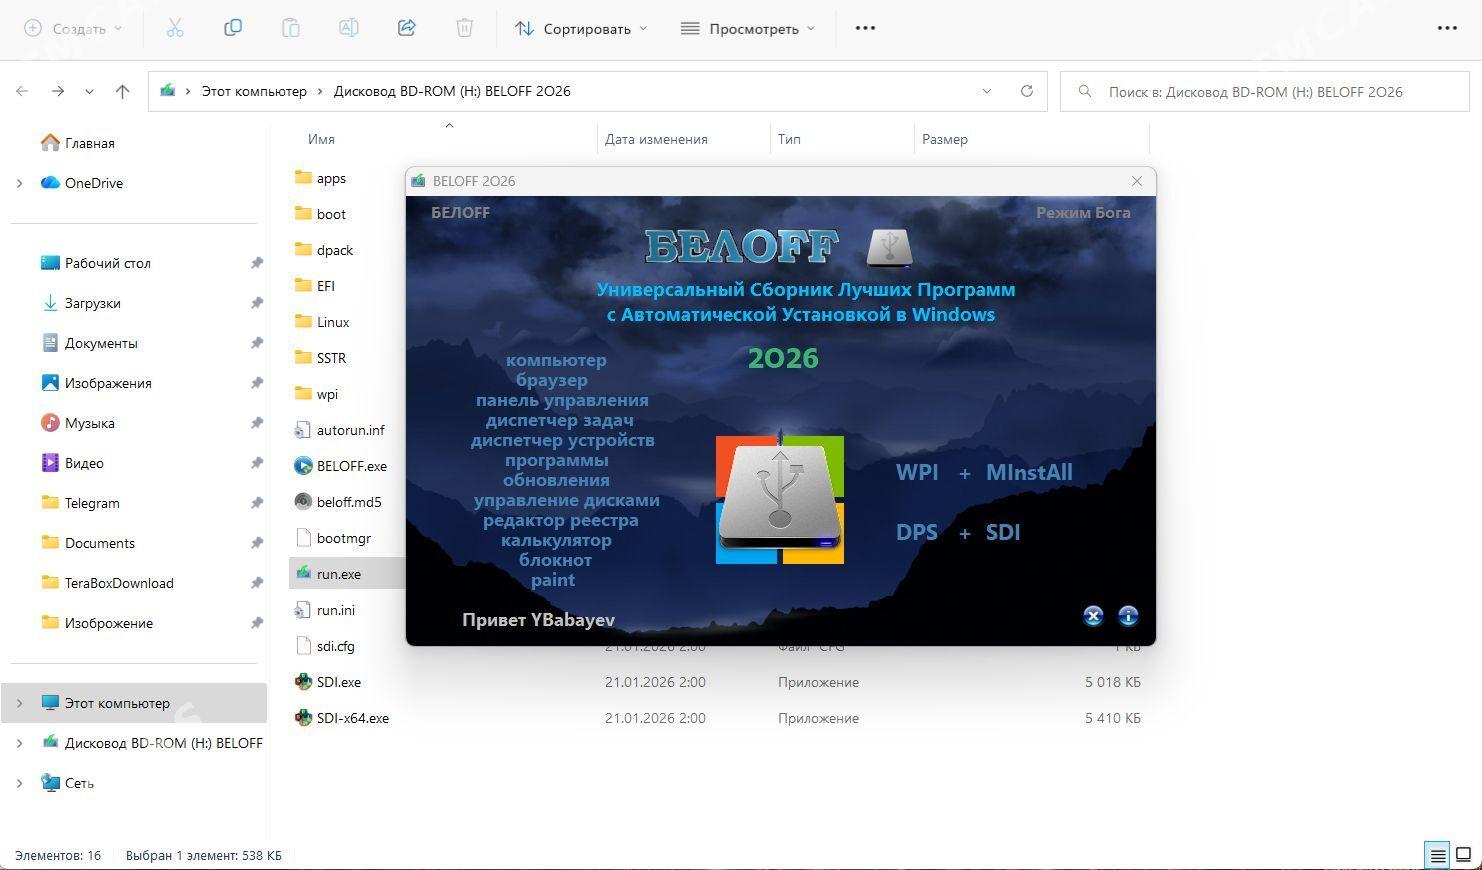Go up one folder level arrow
Image resolution: width=1482 pixels, height=870 pixels.
coord(122,91)
